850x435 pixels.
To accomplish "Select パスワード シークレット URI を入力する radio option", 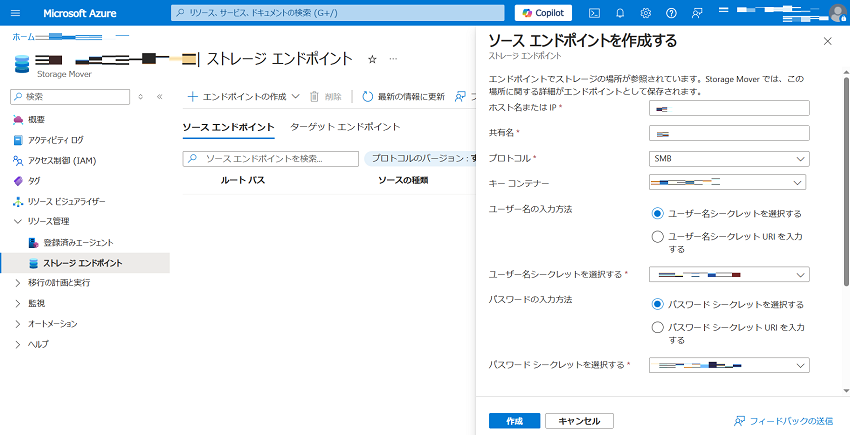I will pyautogui.click(x=657, y=327).
